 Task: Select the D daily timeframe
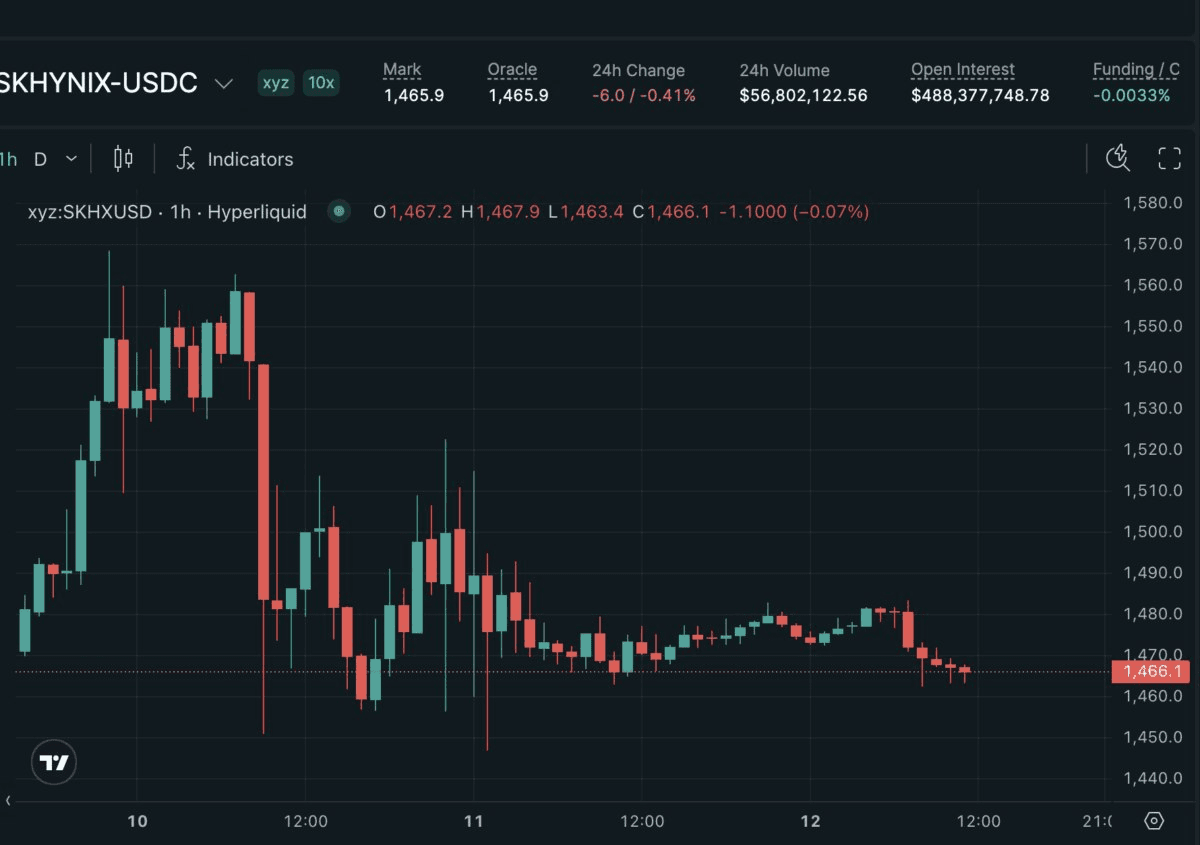40,159
